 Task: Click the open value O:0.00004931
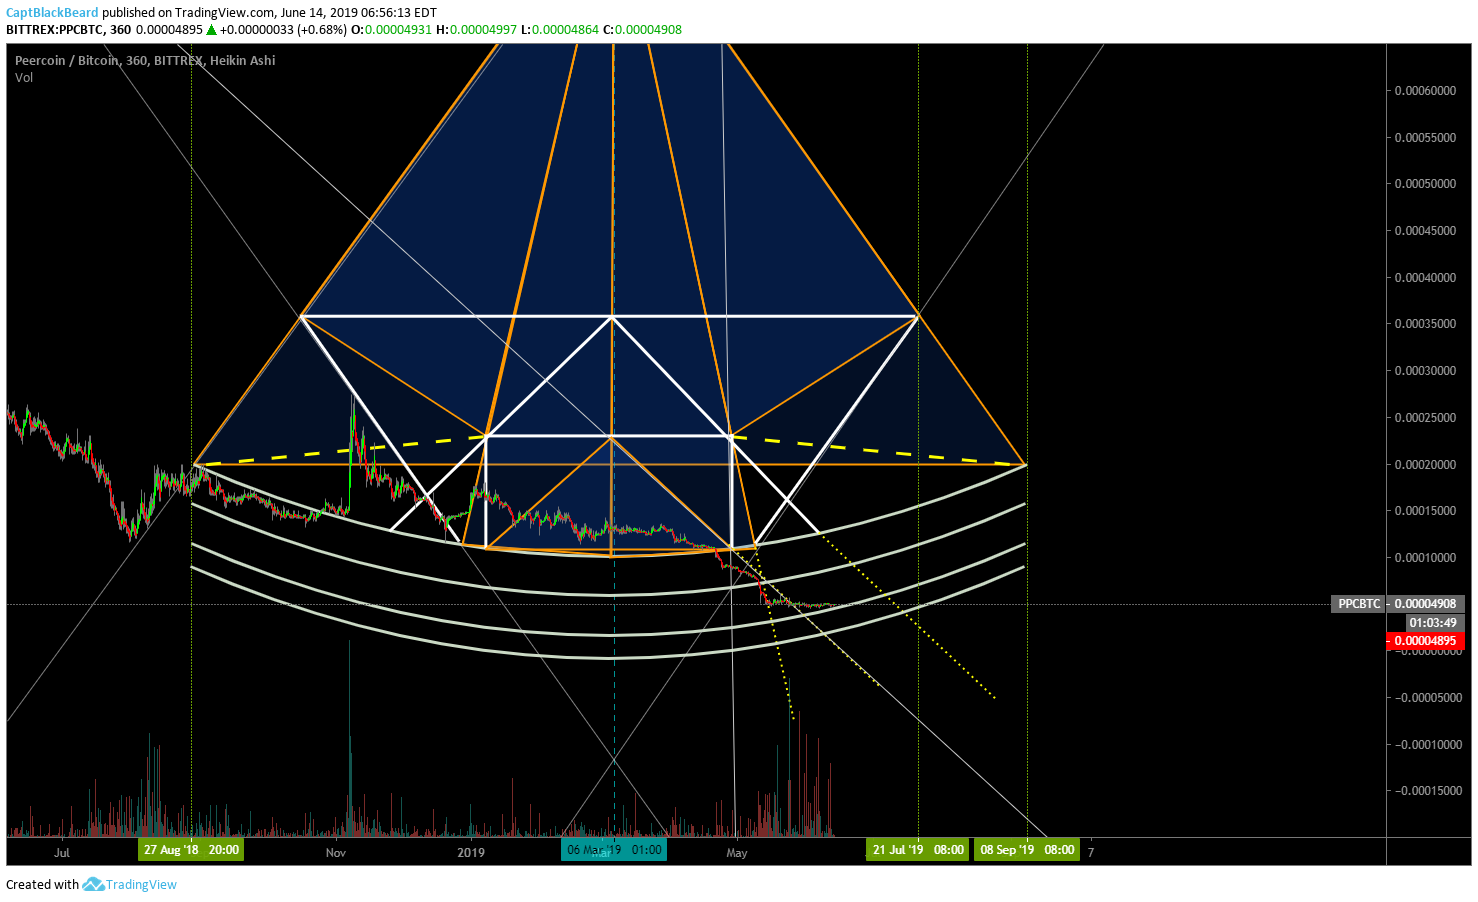[392, 30]
